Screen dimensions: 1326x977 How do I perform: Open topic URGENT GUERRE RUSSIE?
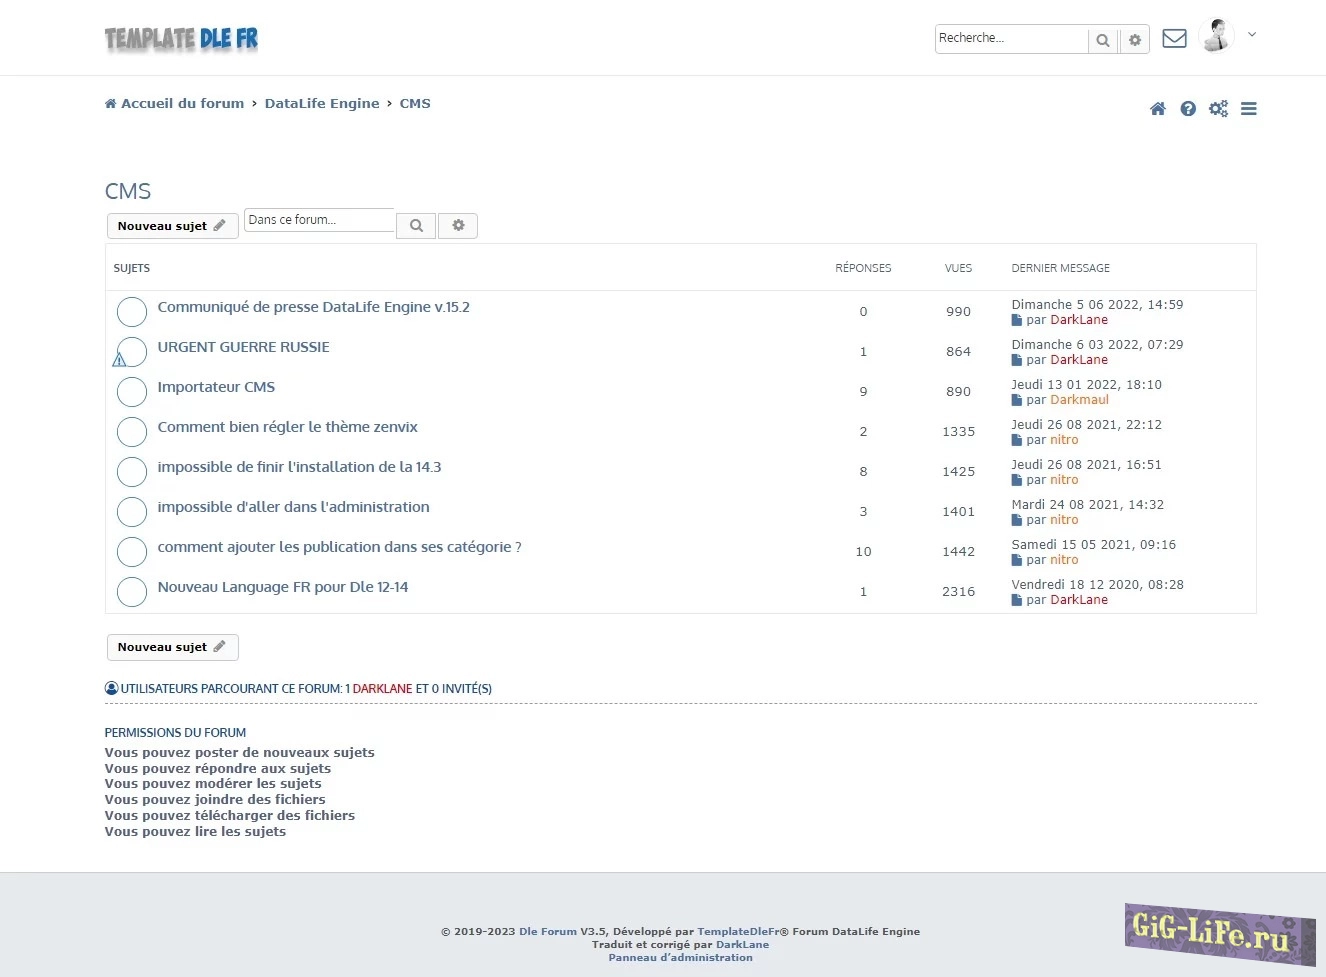243,347
